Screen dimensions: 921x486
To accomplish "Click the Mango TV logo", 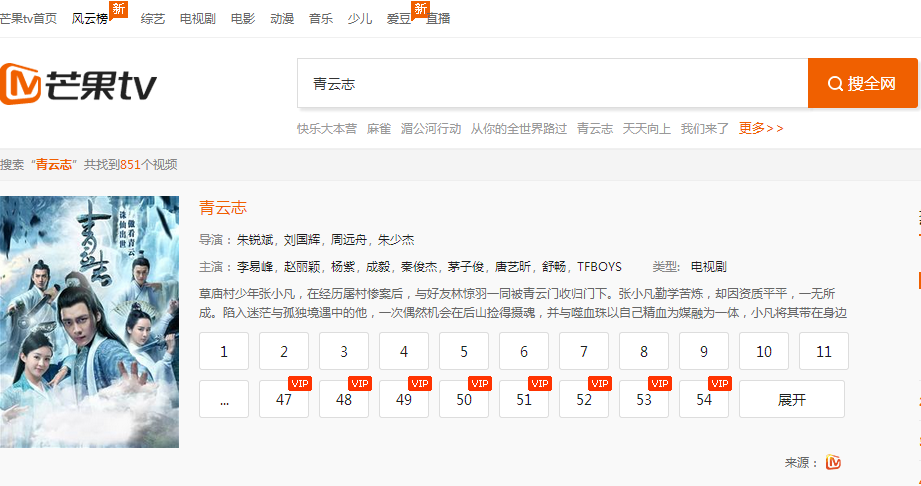I will 78,85.
